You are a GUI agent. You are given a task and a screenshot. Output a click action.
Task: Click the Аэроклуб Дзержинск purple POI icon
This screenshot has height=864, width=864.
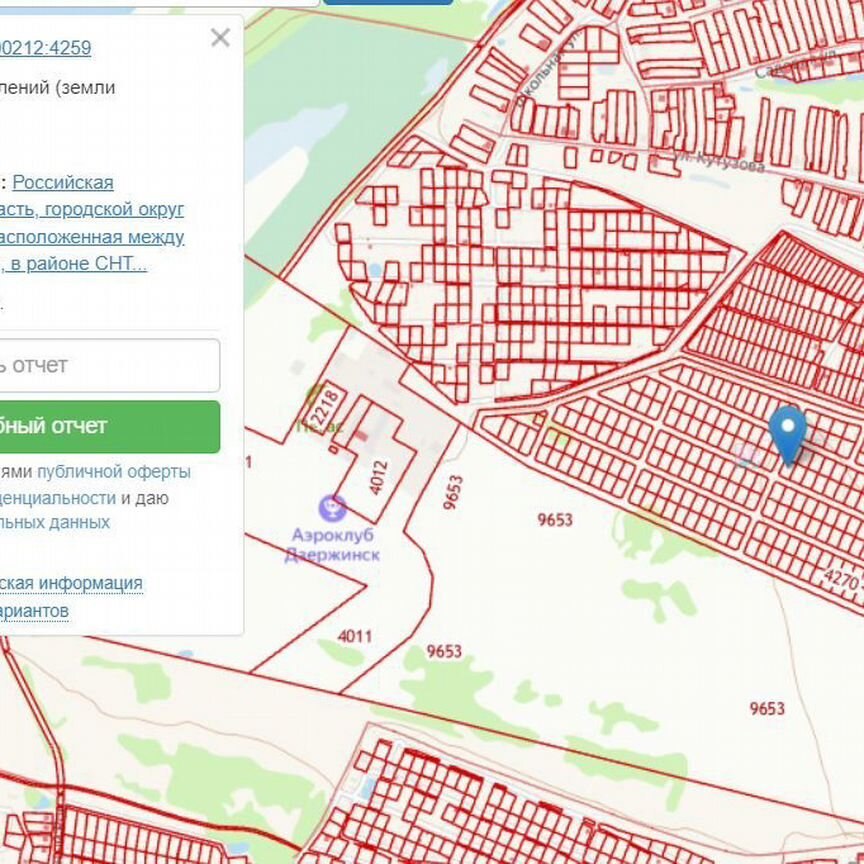click(x=331, y=508)
